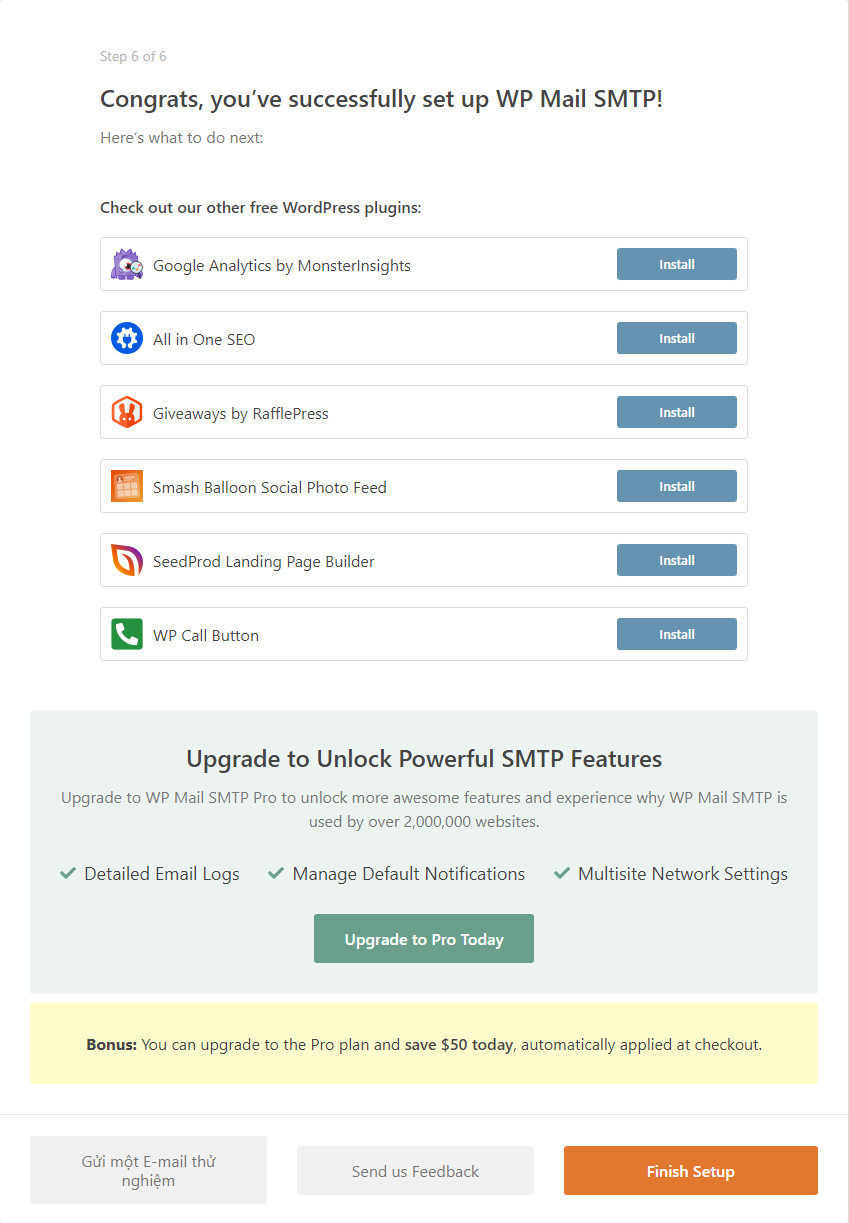Click the Detailed Email Logs checkmark icon

click(68, 873)
